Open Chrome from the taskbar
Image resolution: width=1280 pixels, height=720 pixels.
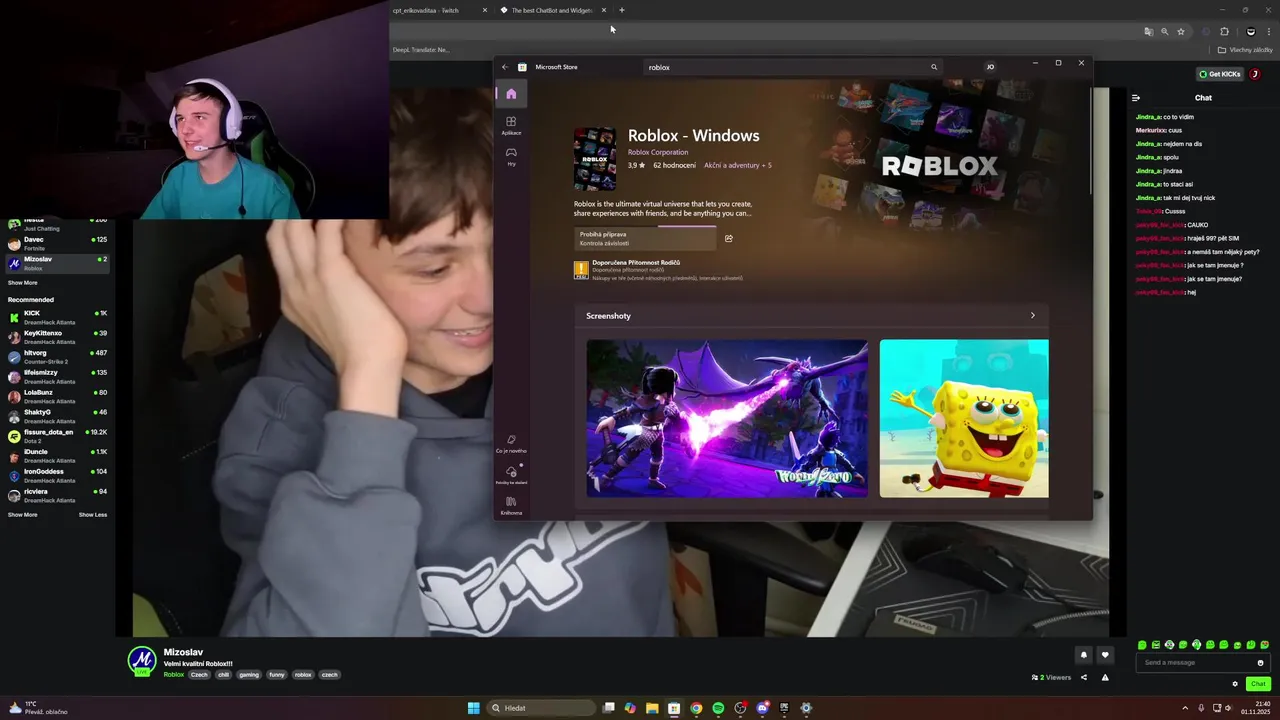[x=696, y=708]
